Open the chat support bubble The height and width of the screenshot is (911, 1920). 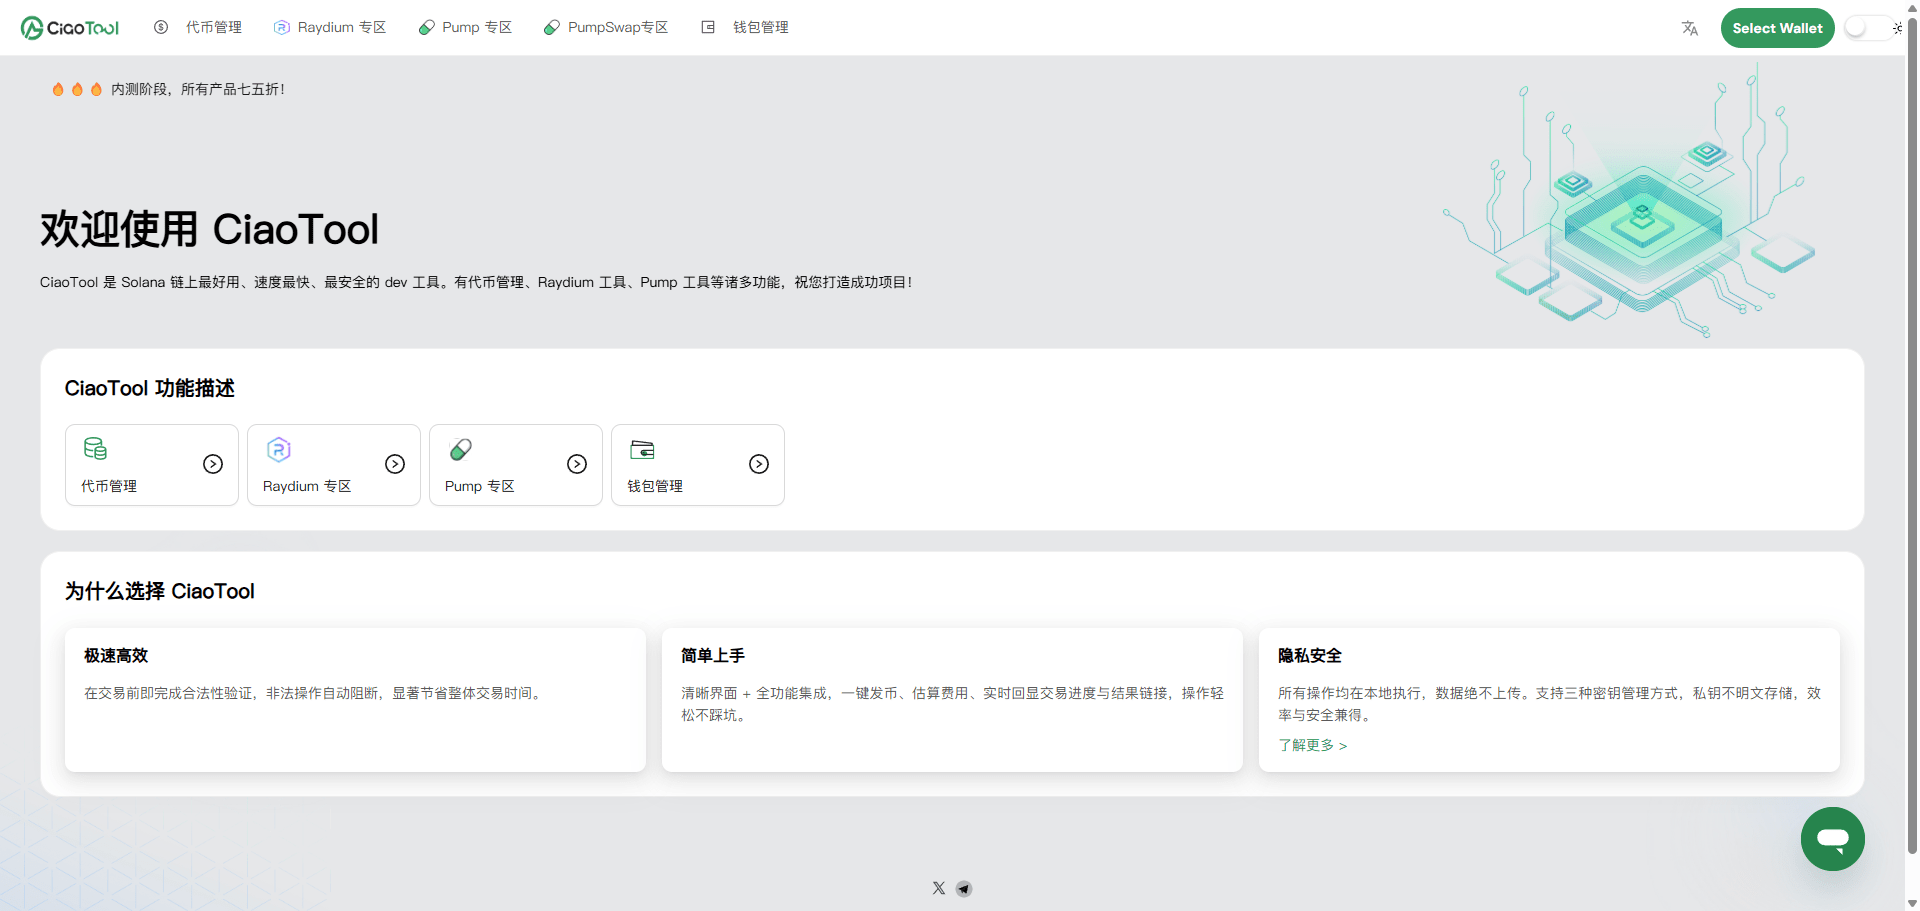point(1832,839)
